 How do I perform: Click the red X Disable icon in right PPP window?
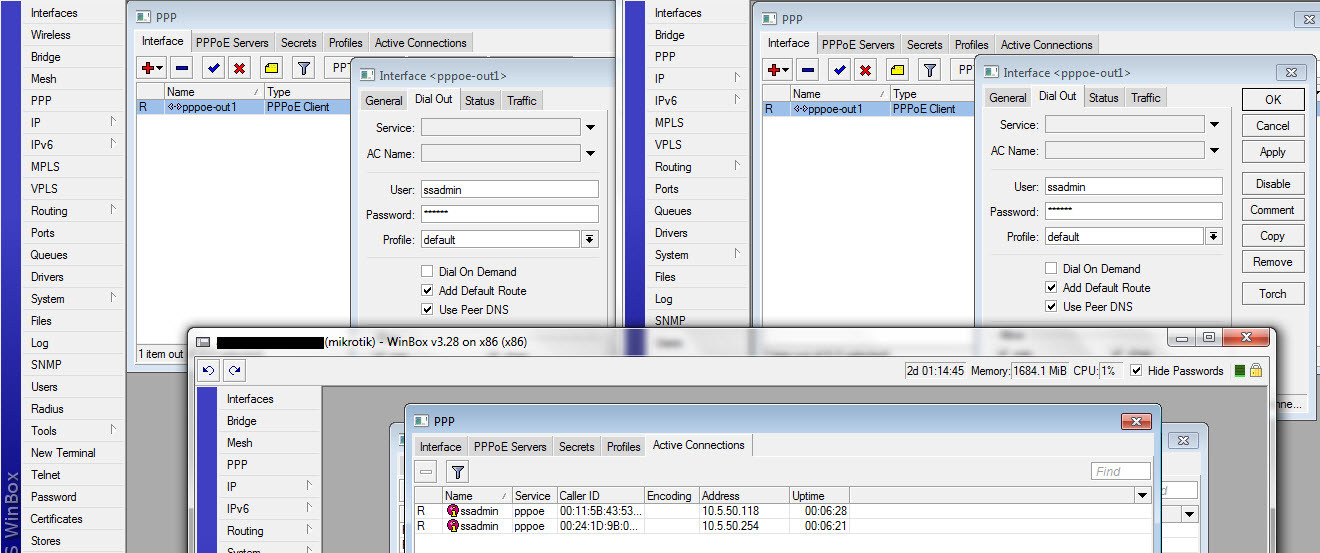click(865, 70)
